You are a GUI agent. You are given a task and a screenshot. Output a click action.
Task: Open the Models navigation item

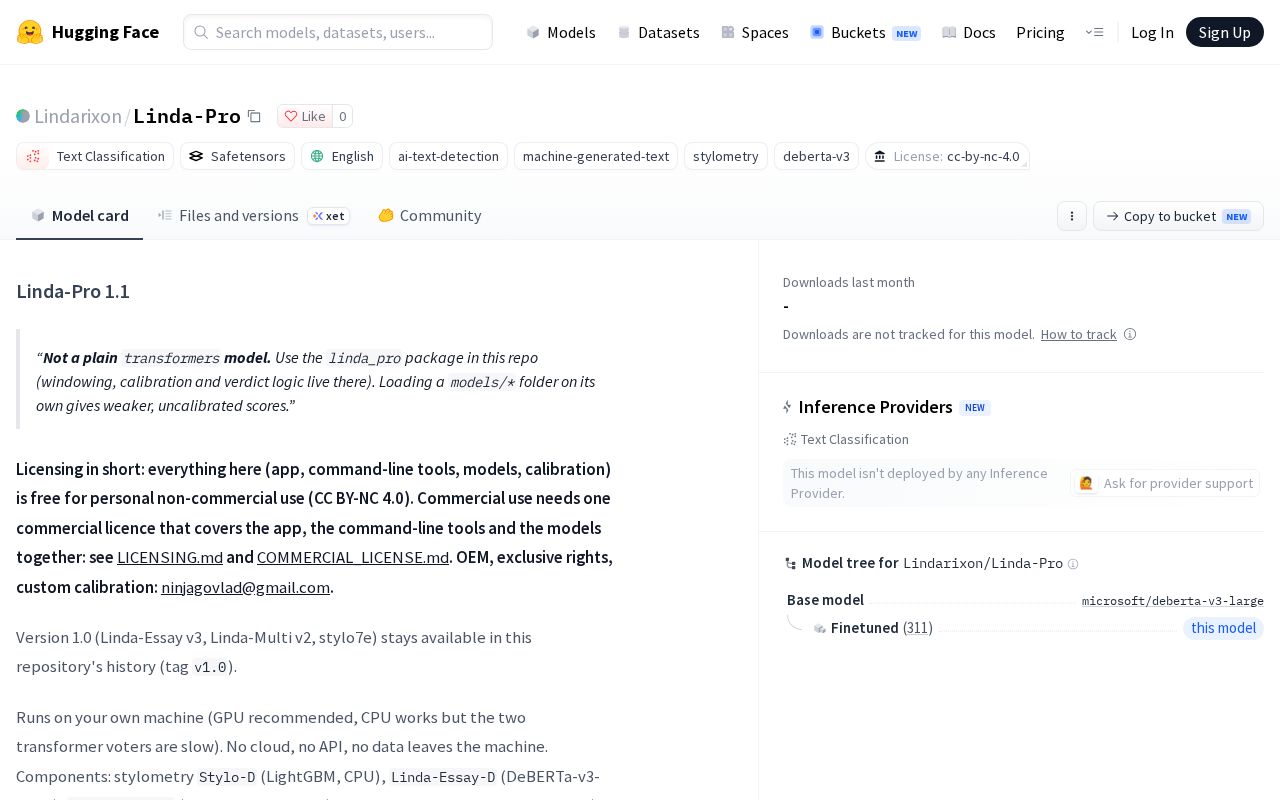[561, 32]
